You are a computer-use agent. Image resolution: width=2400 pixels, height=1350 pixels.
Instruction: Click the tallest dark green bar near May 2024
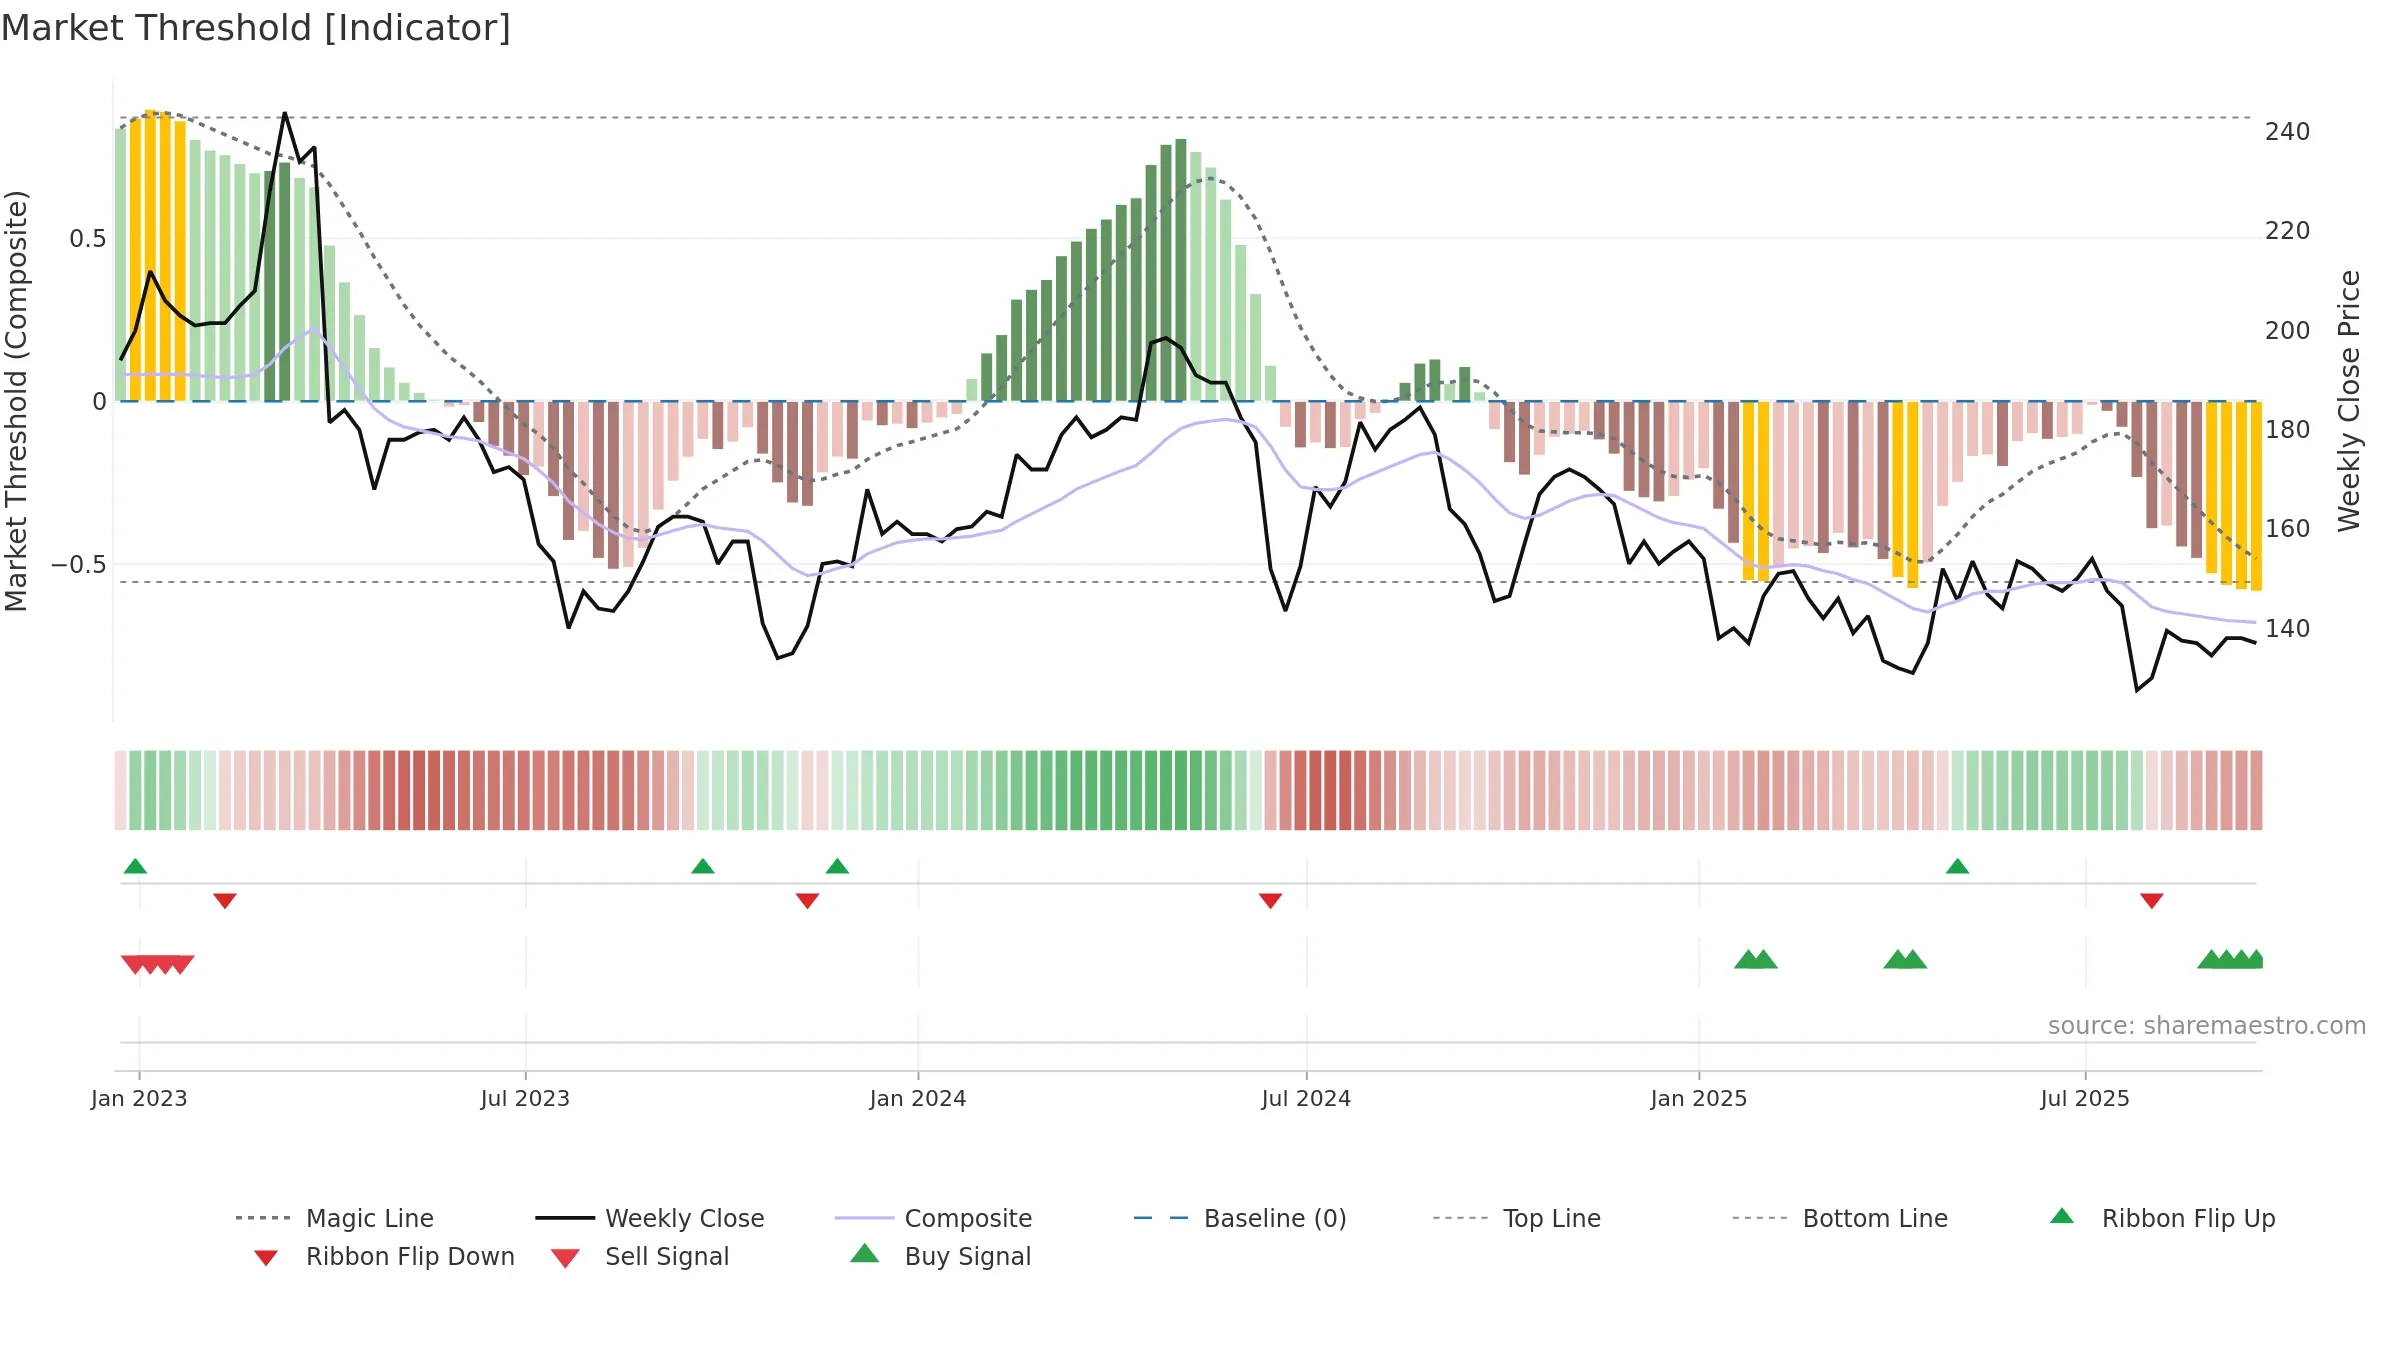(x=1181, y=270)
